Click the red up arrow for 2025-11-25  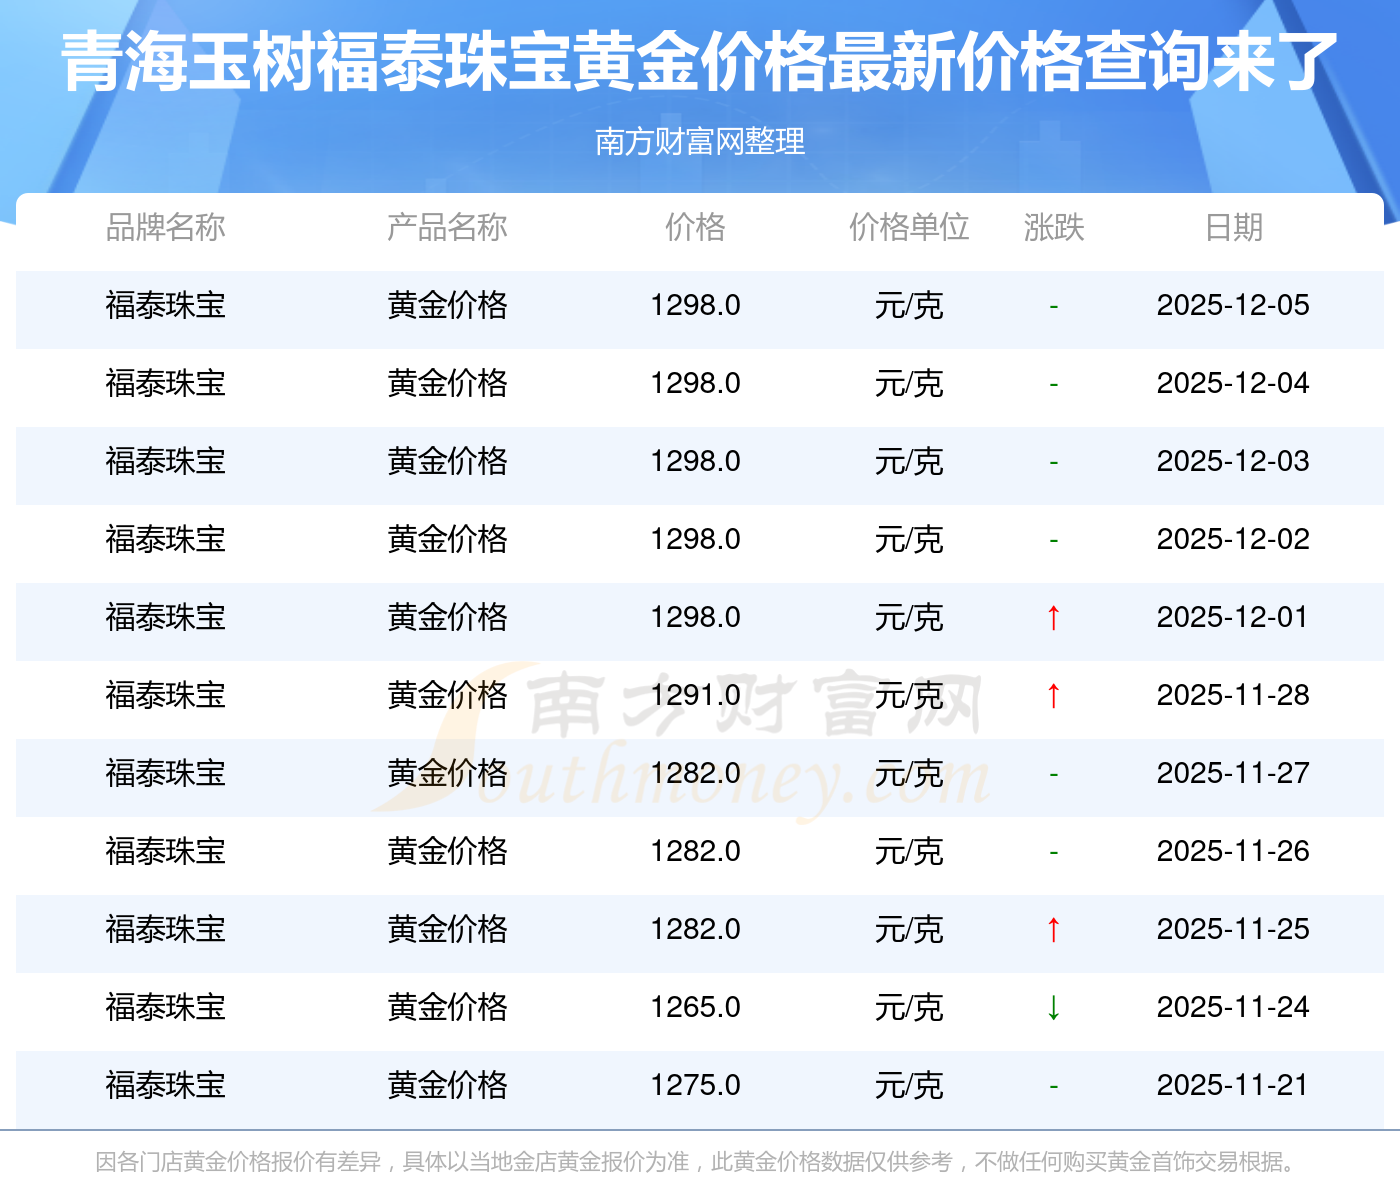pos(1053,930)
